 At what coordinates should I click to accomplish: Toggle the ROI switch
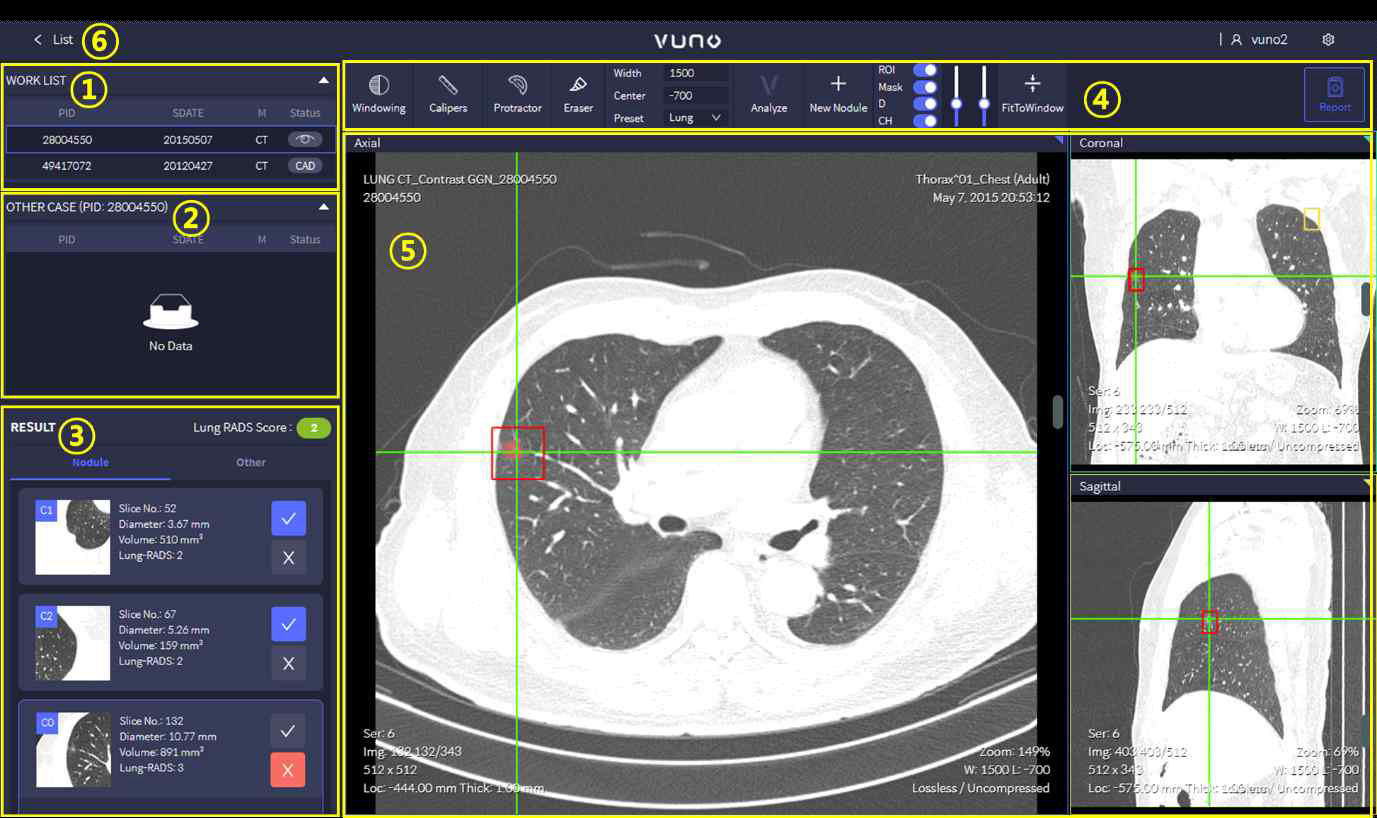tap(926, 70)
